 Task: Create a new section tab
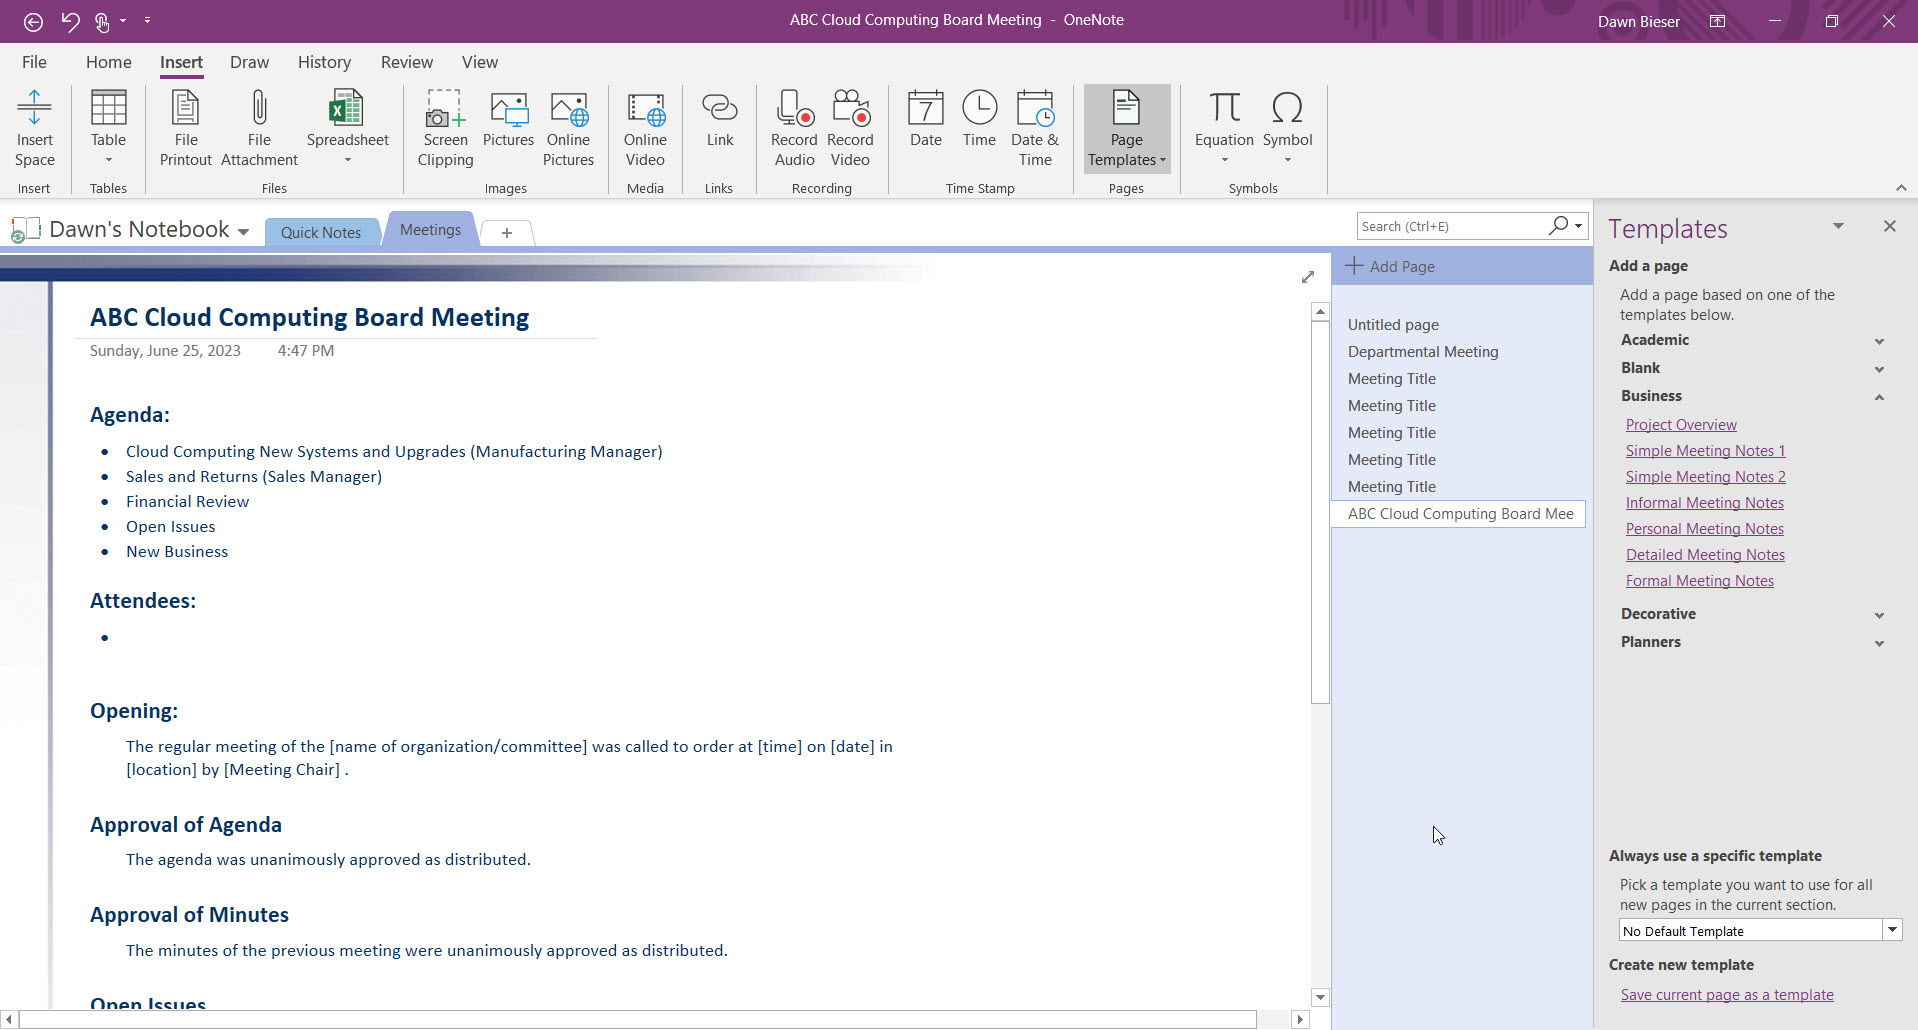point(506,233)
